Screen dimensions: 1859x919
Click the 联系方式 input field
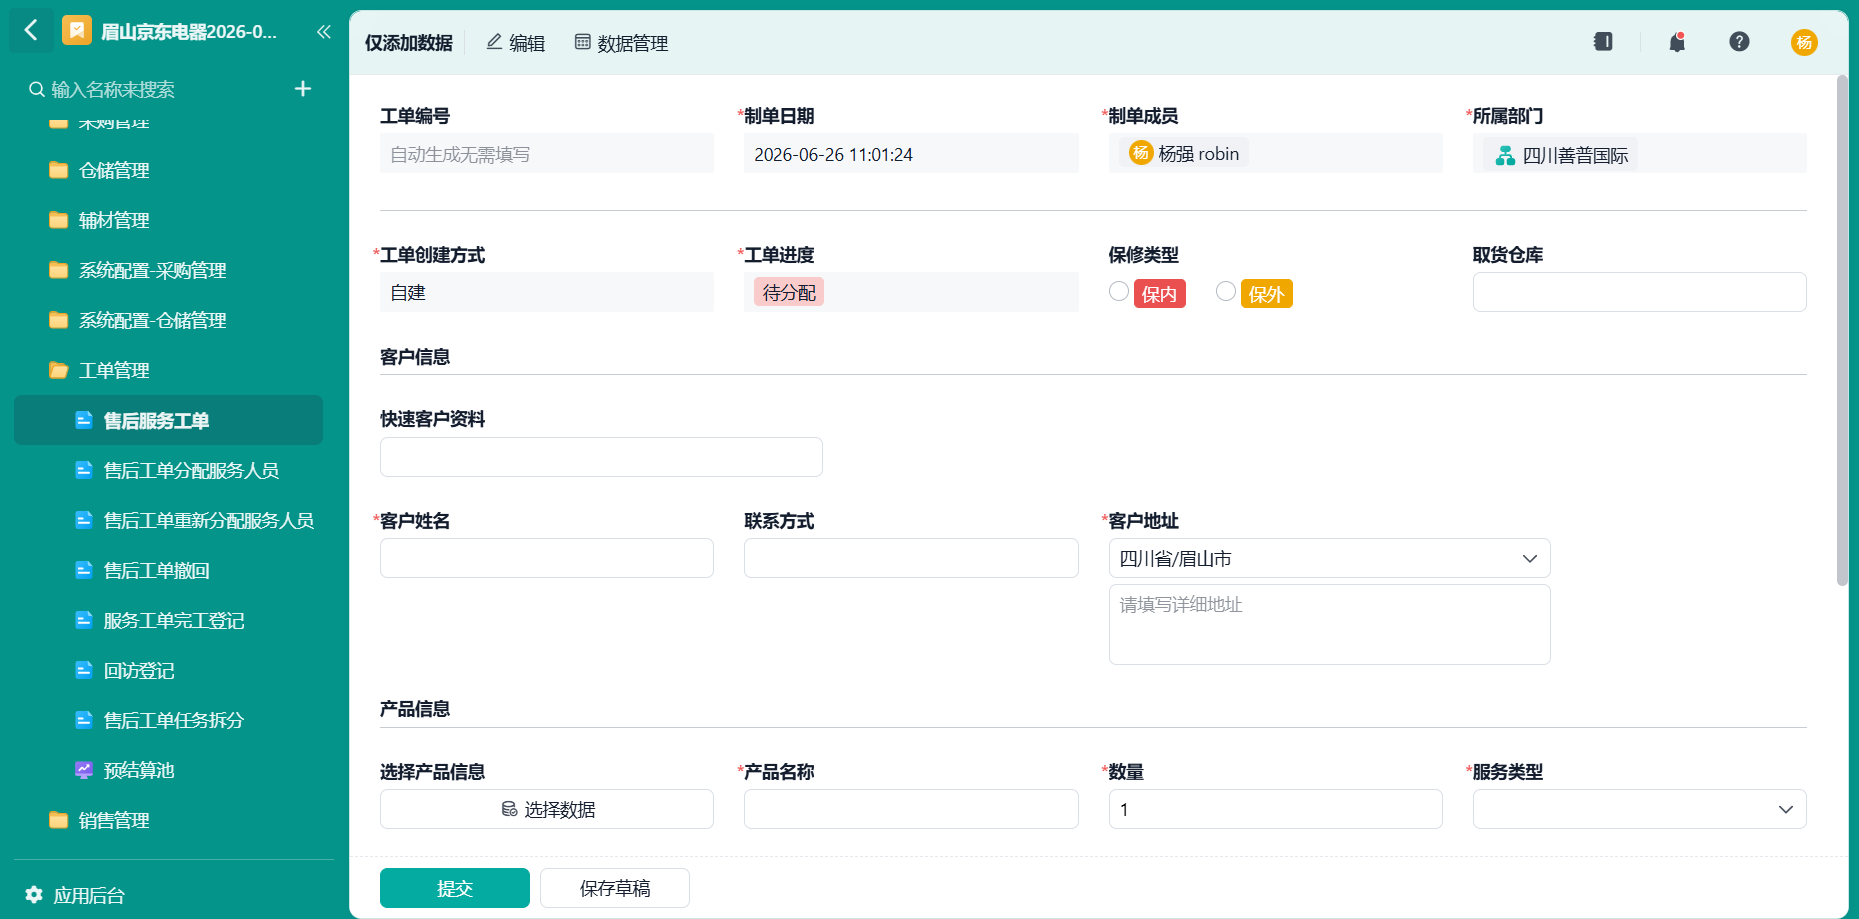pos(911,558)
